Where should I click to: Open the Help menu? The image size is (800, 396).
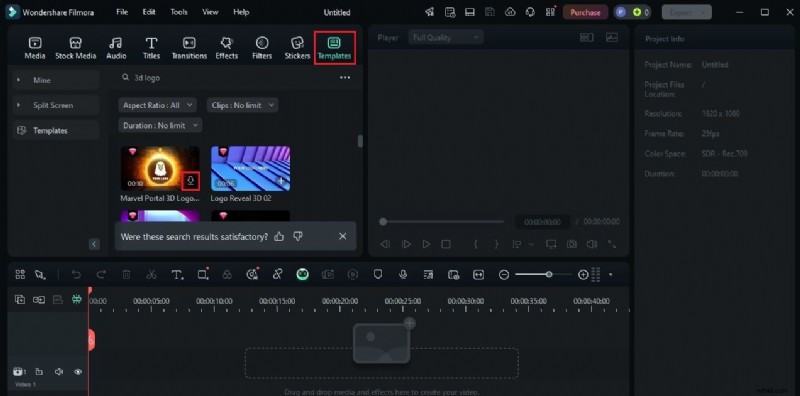click(241, 12)
